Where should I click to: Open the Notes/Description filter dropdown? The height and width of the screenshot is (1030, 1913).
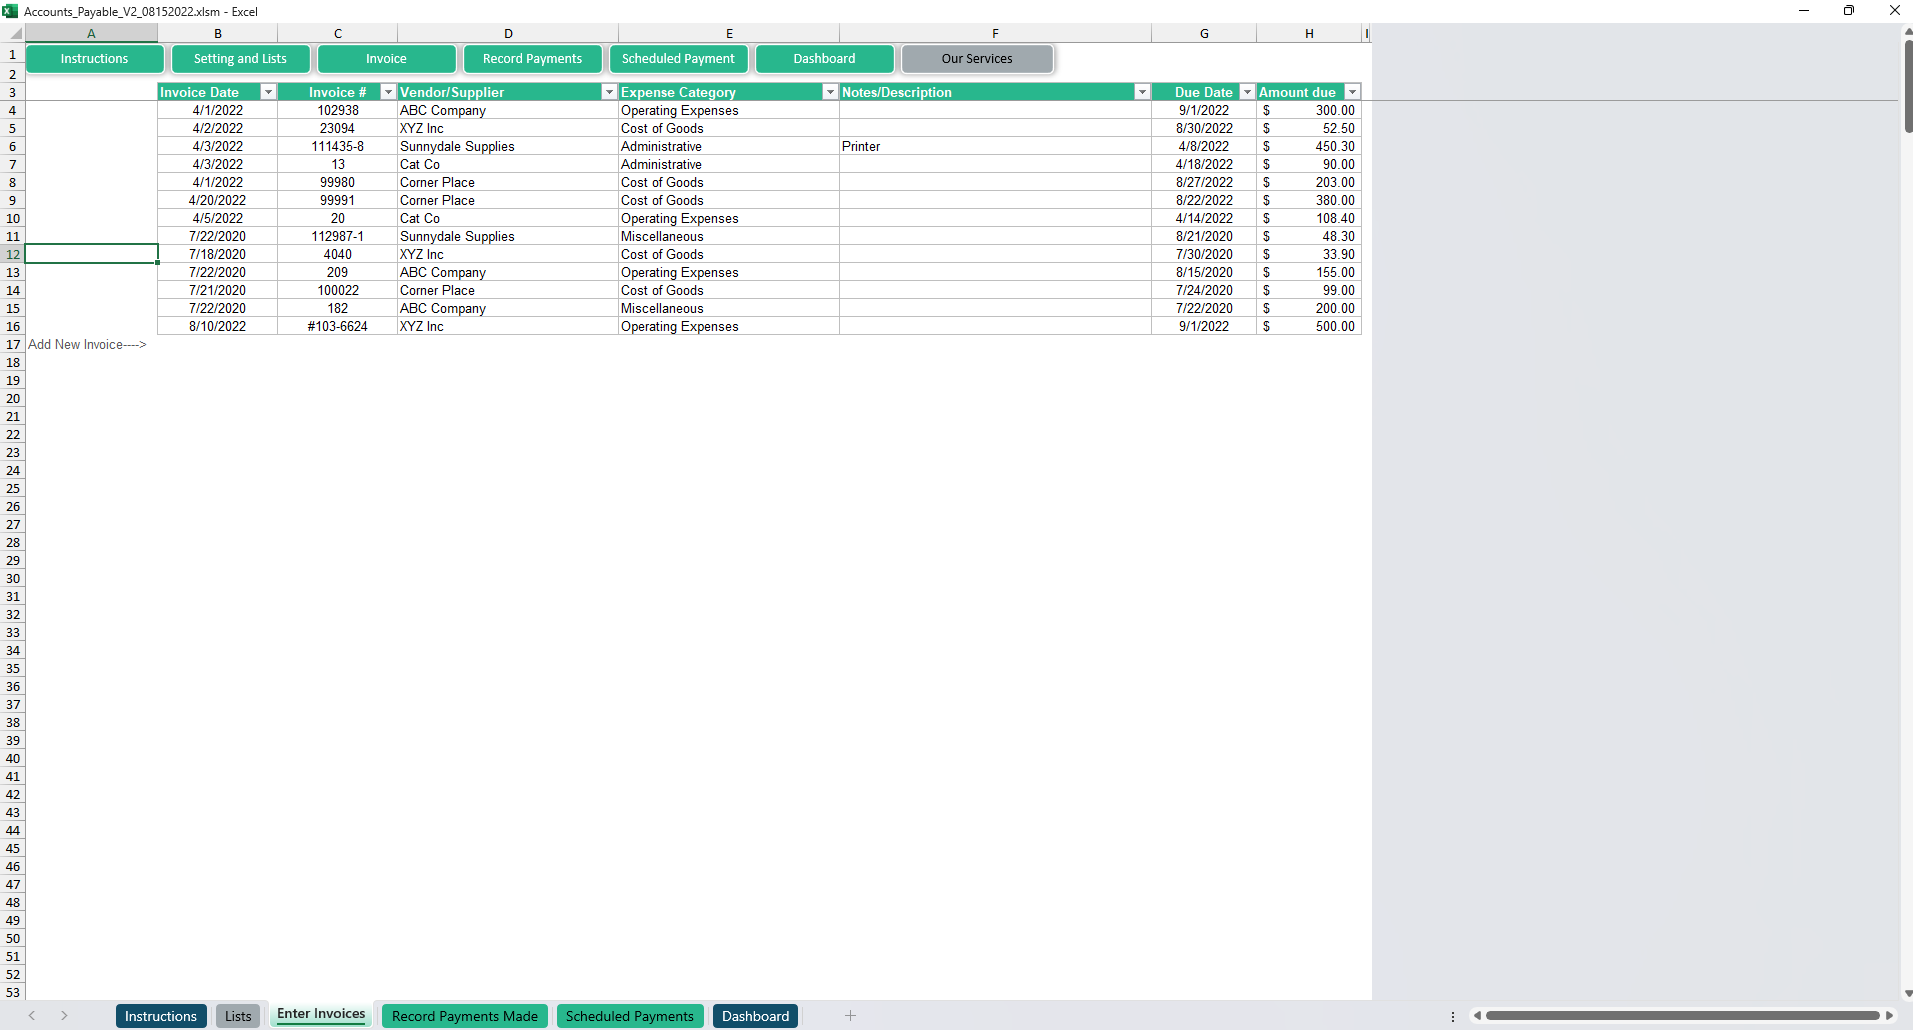tap(1142, 92)
